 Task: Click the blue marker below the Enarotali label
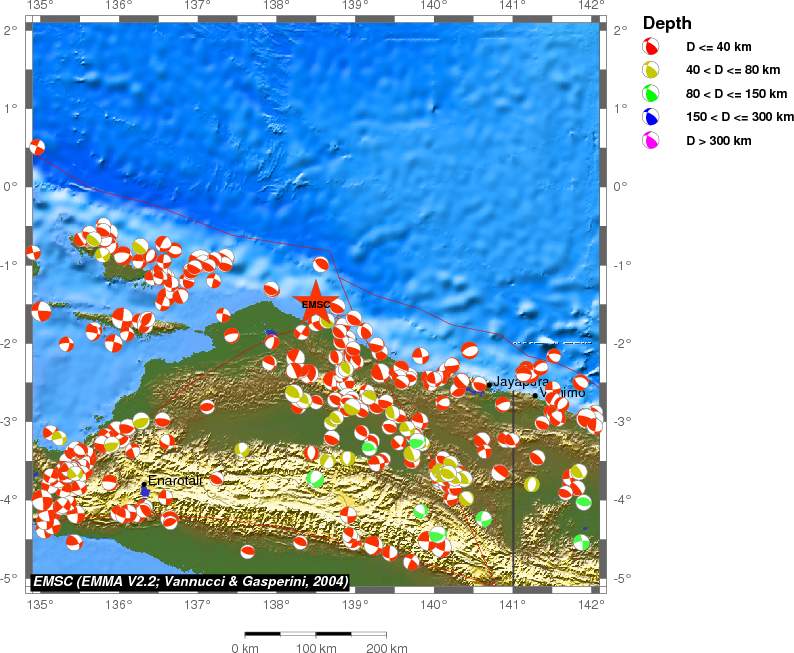tap(145, 492)
